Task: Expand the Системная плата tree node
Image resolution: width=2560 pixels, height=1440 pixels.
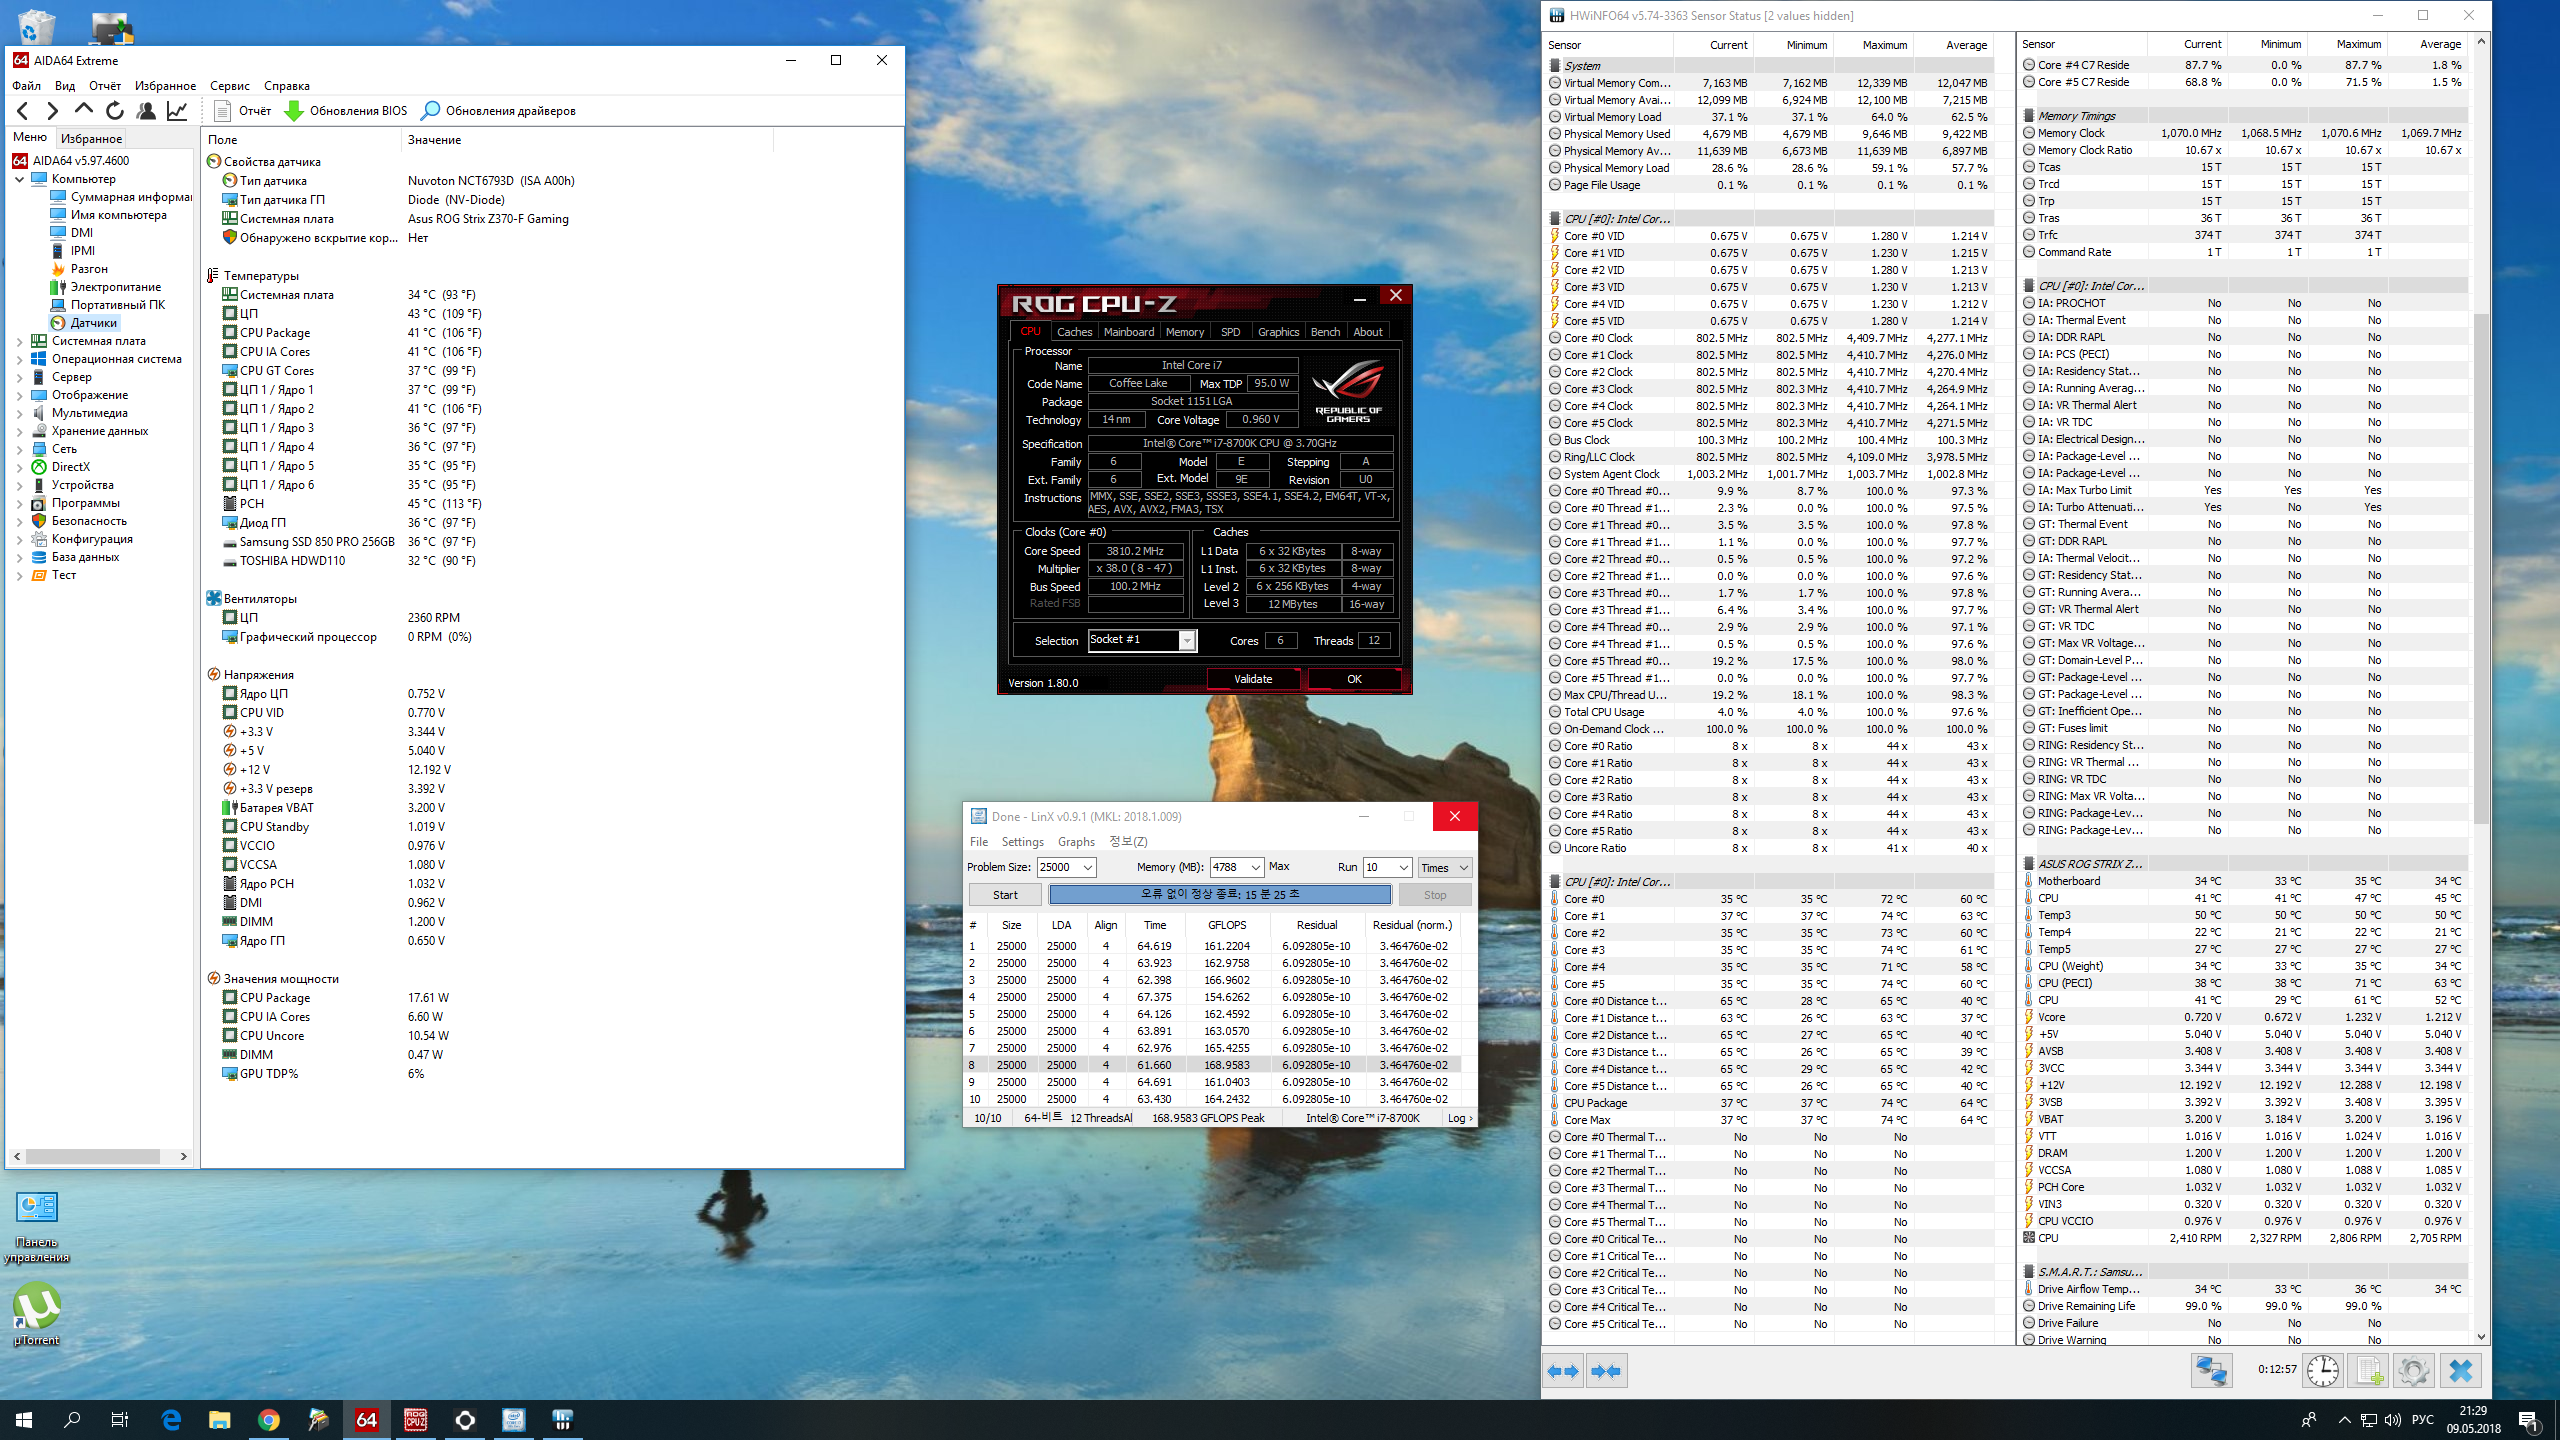Action: [19, 341]
